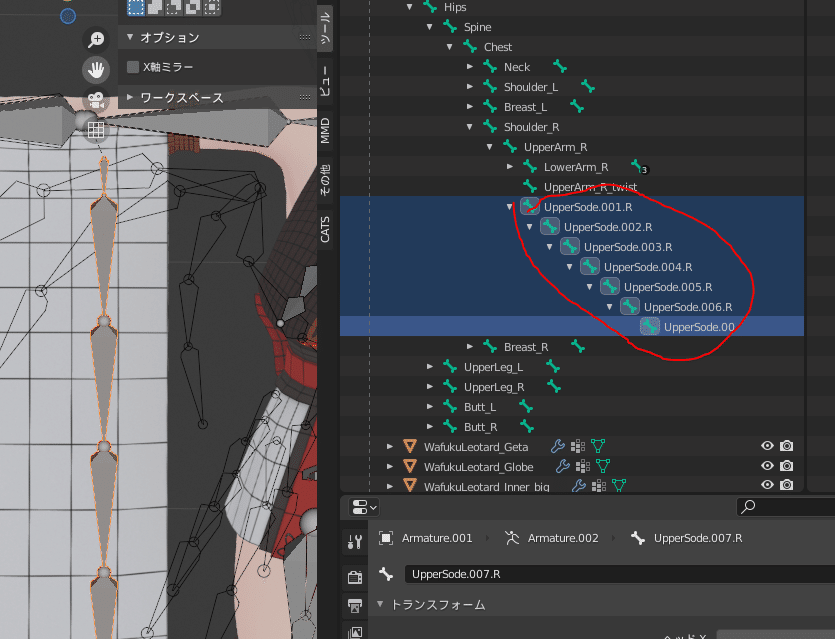Open the CATS sidebar tab
The height and width of the screenshot is (639, 835).
325,229
